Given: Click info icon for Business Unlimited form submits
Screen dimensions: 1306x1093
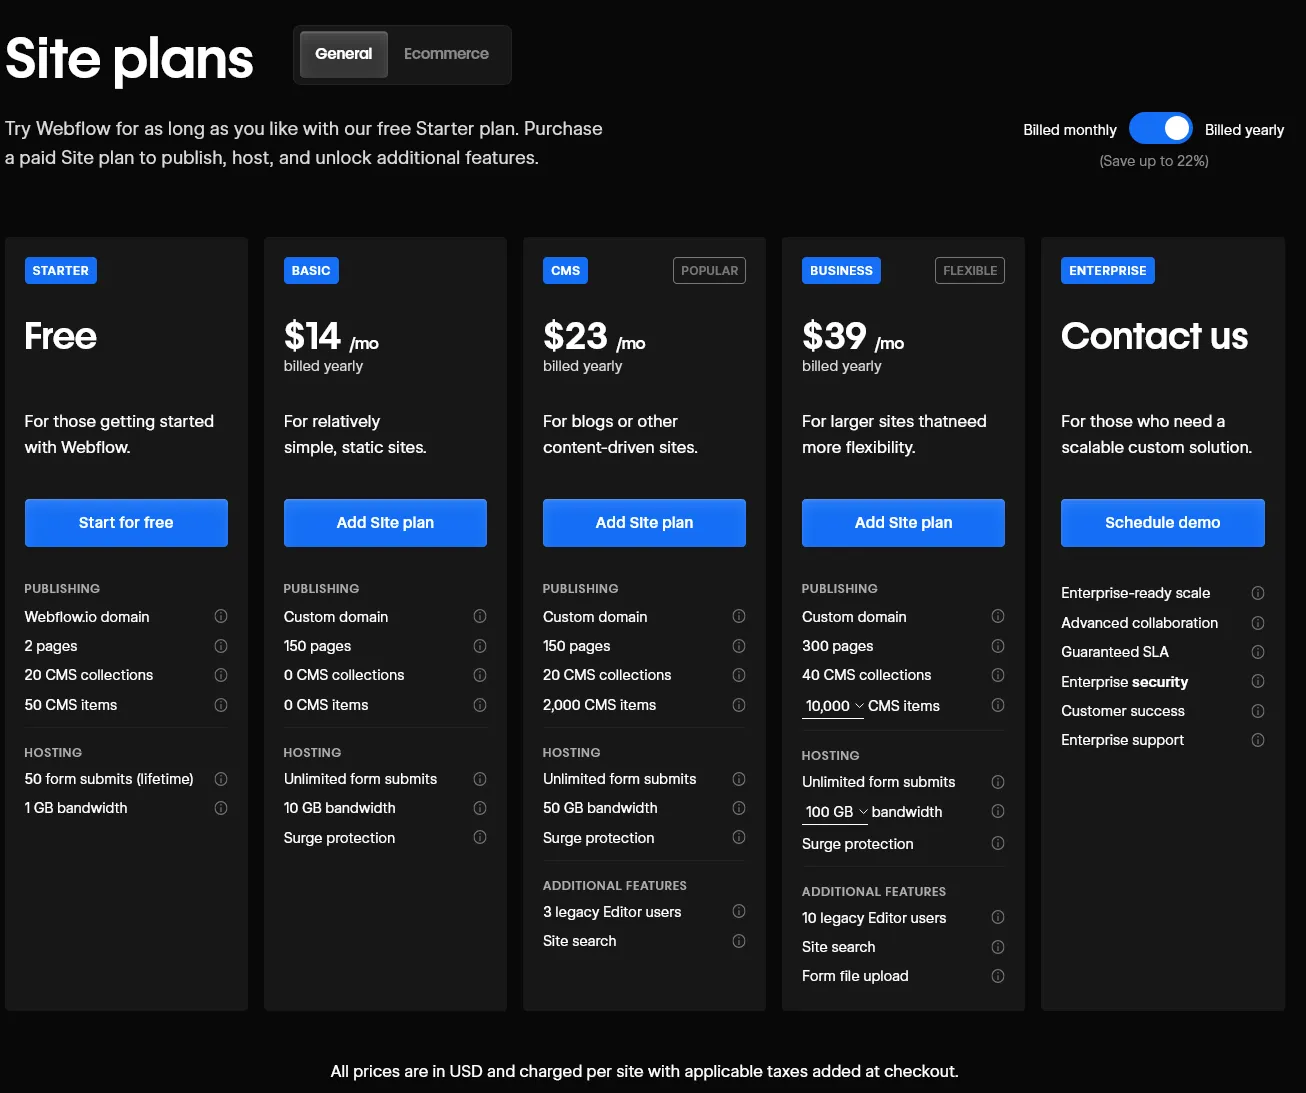Looking at the screenshot, I should [x=998, y=782].
